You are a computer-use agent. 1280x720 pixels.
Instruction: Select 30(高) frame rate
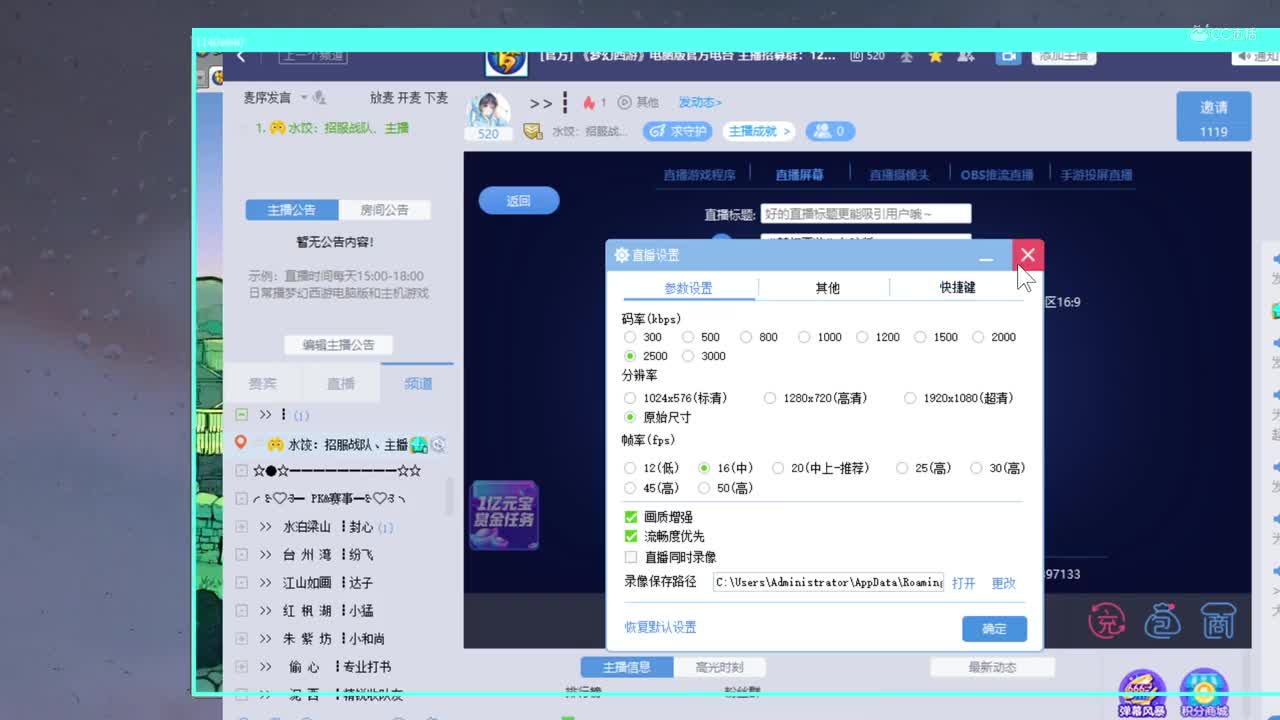click(x=976, y=468)
